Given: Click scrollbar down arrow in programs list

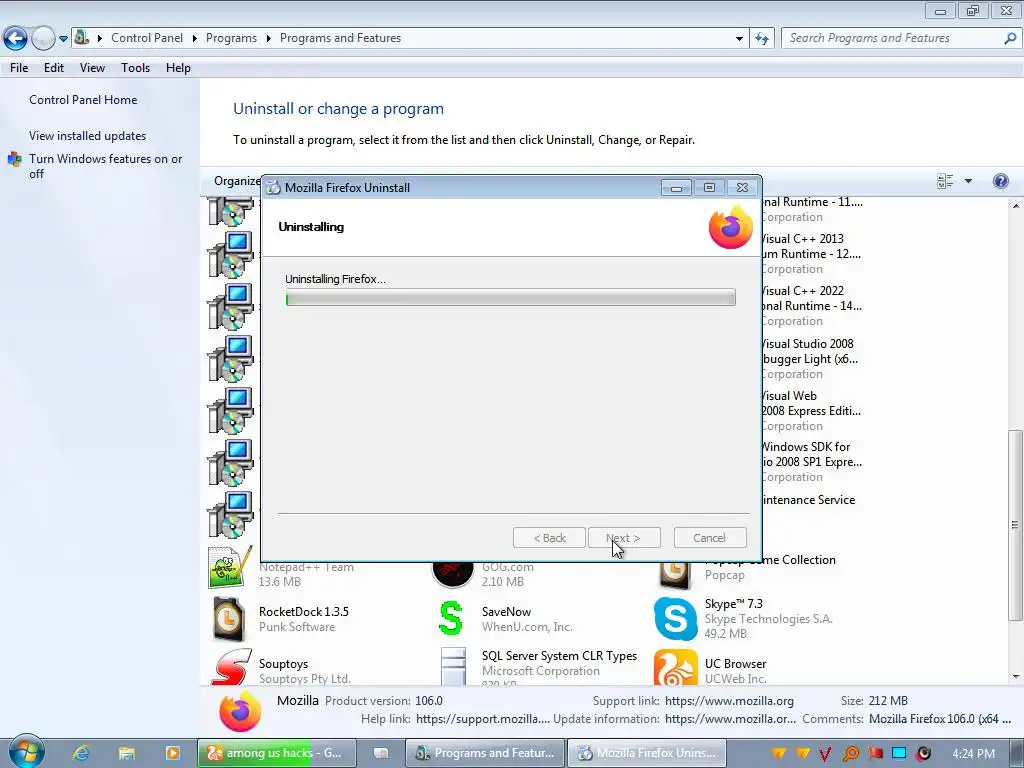Looking at the screenshot, I should click(x=1016, y=677).
